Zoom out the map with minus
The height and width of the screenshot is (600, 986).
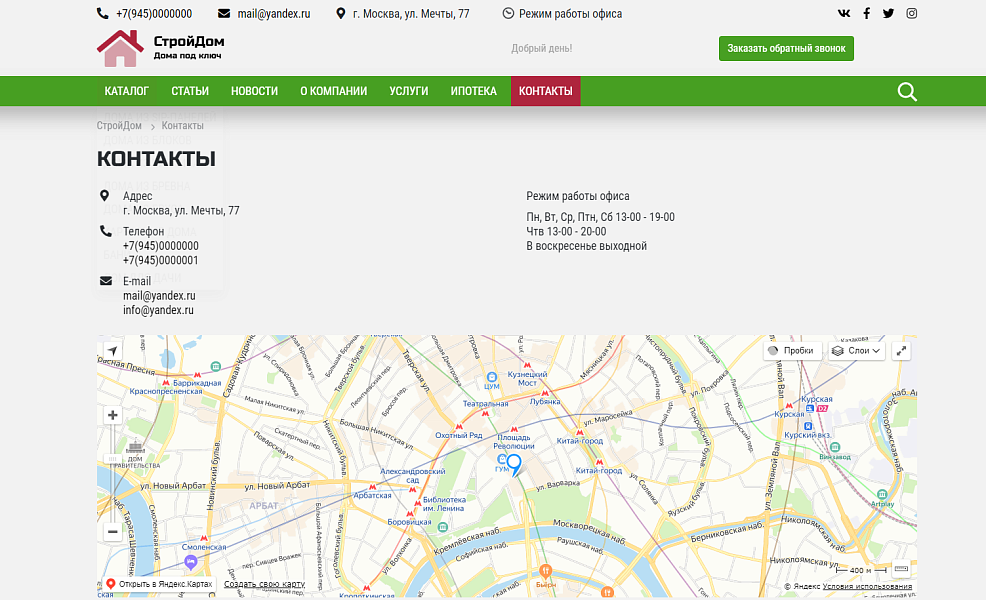pyautogui.click(x=113, y=532)
